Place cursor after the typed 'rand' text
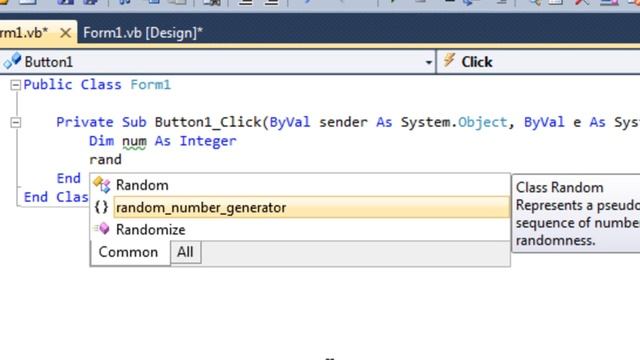 pyautogui.click(x=122, y=160)
